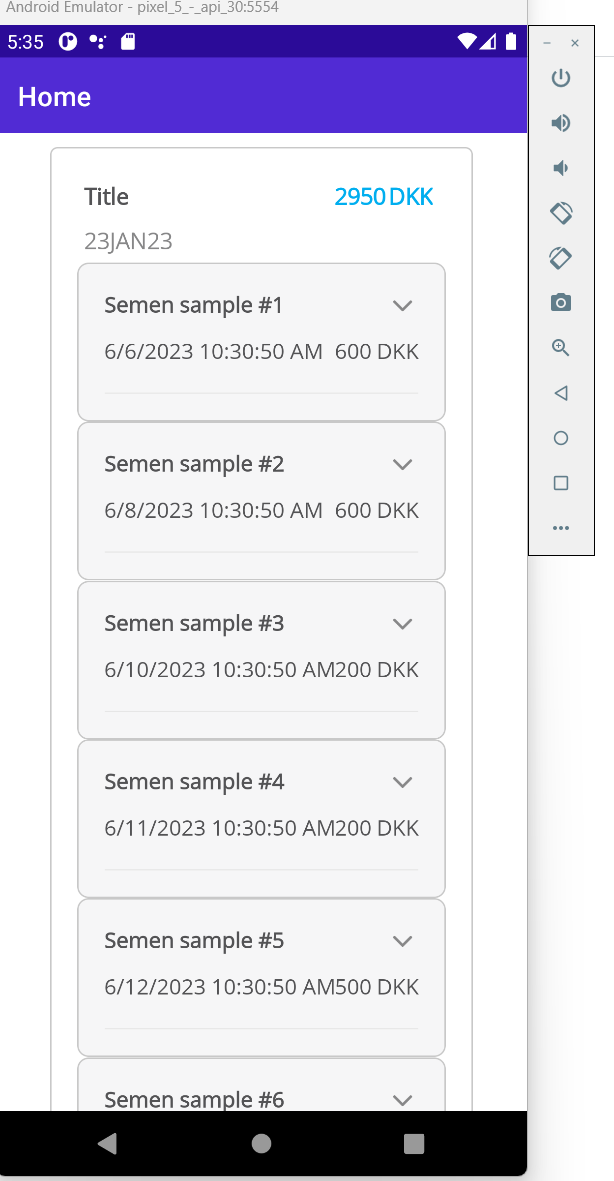Expand Semen sample #1 details
Screen dimensions: 614x1181
click(x=402, y=305)
